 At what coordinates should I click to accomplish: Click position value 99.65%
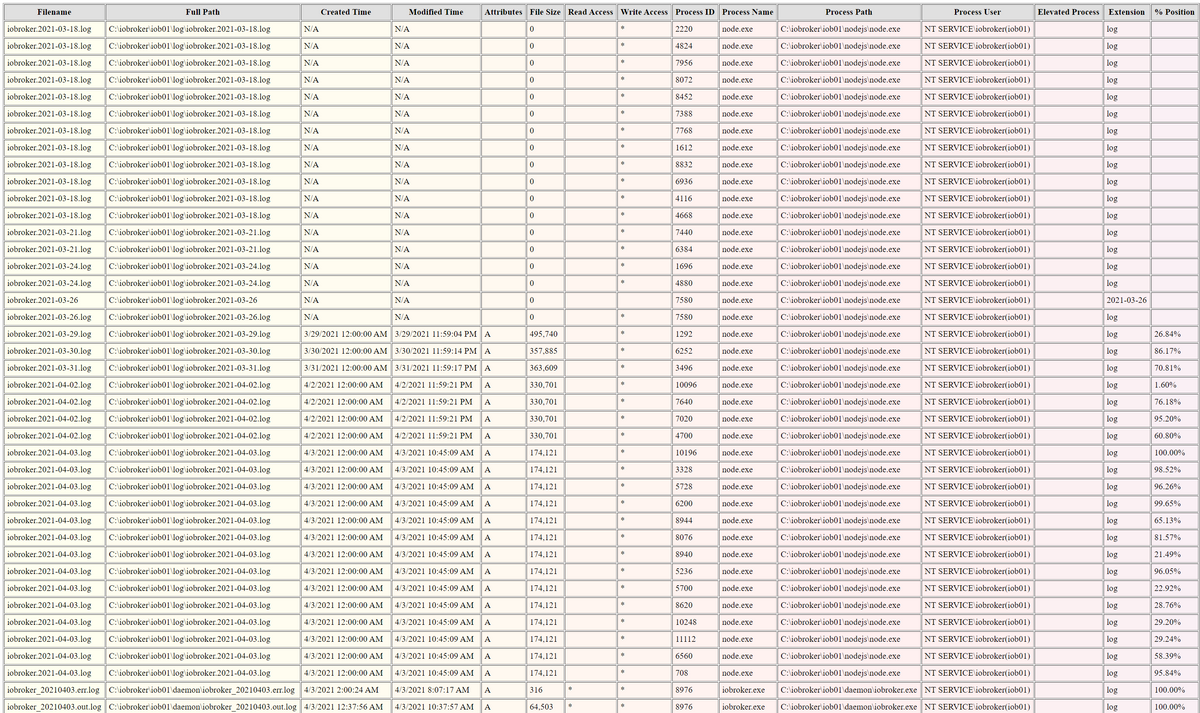pos(1173,503)
